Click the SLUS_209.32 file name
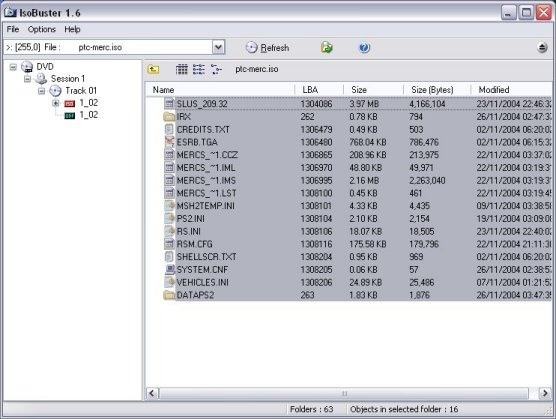 pos(202,104)
